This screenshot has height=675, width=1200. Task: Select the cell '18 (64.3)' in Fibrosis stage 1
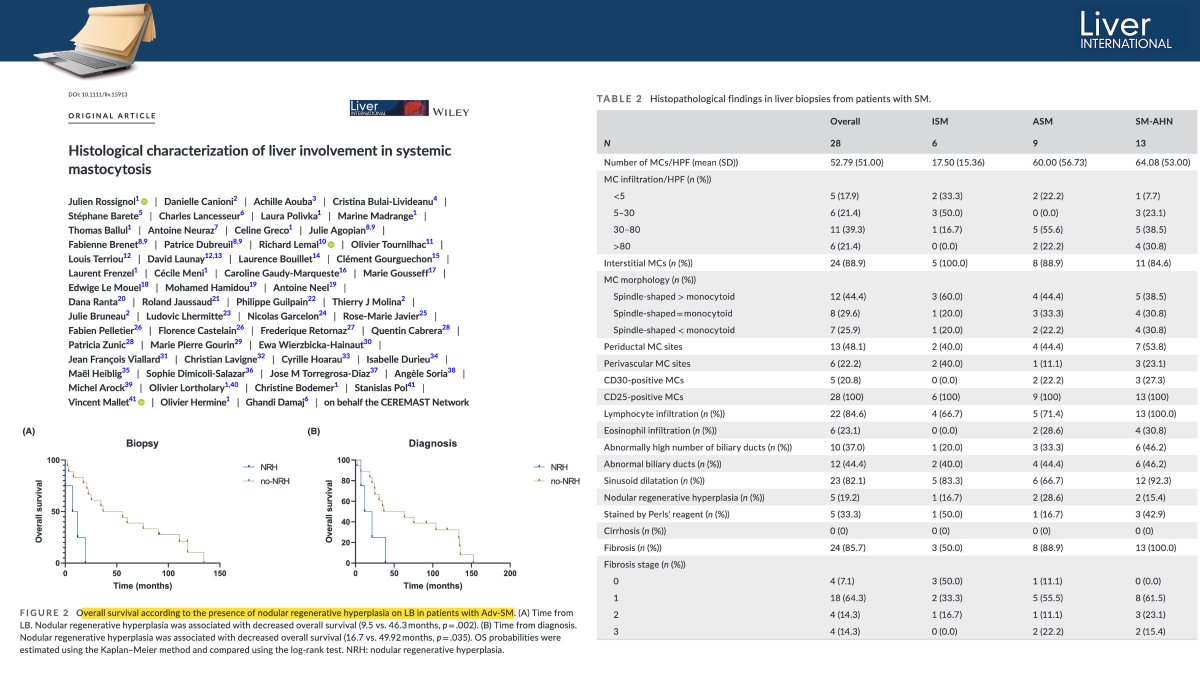click(x=849, y=597)
